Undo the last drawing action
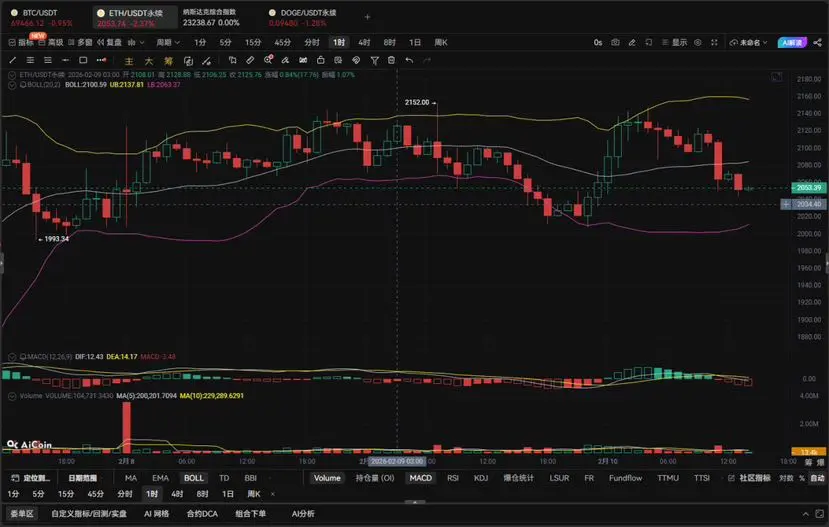The width and height of the screenshot is (829, 527). tap(409, 60)
